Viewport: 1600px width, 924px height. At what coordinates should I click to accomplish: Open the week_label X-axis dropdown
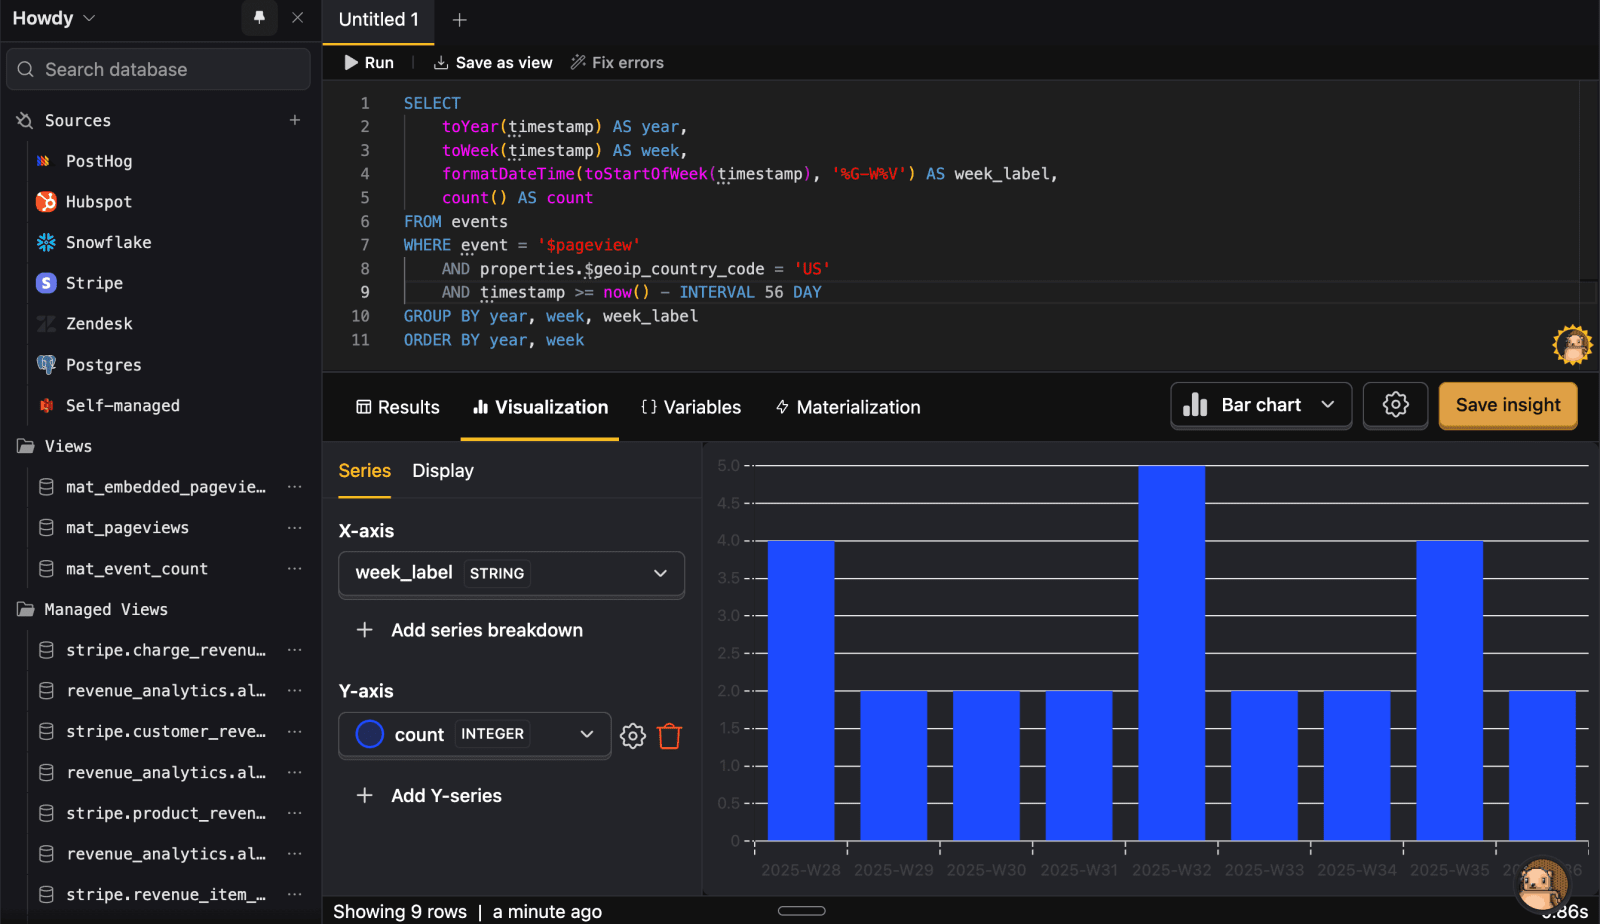(511, 573)
